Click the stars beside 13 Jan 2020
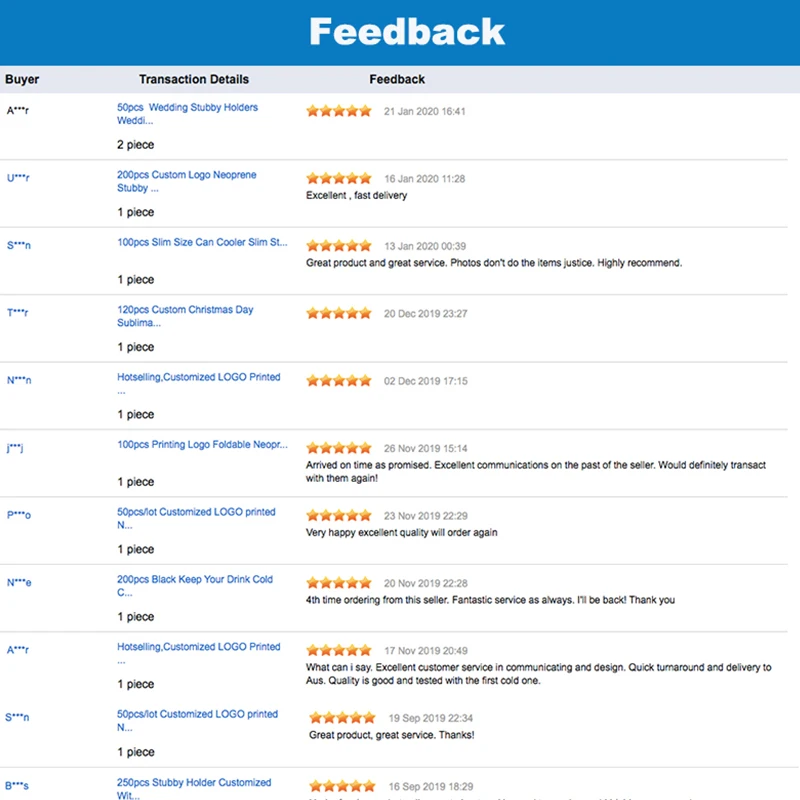 click(339, 246)
